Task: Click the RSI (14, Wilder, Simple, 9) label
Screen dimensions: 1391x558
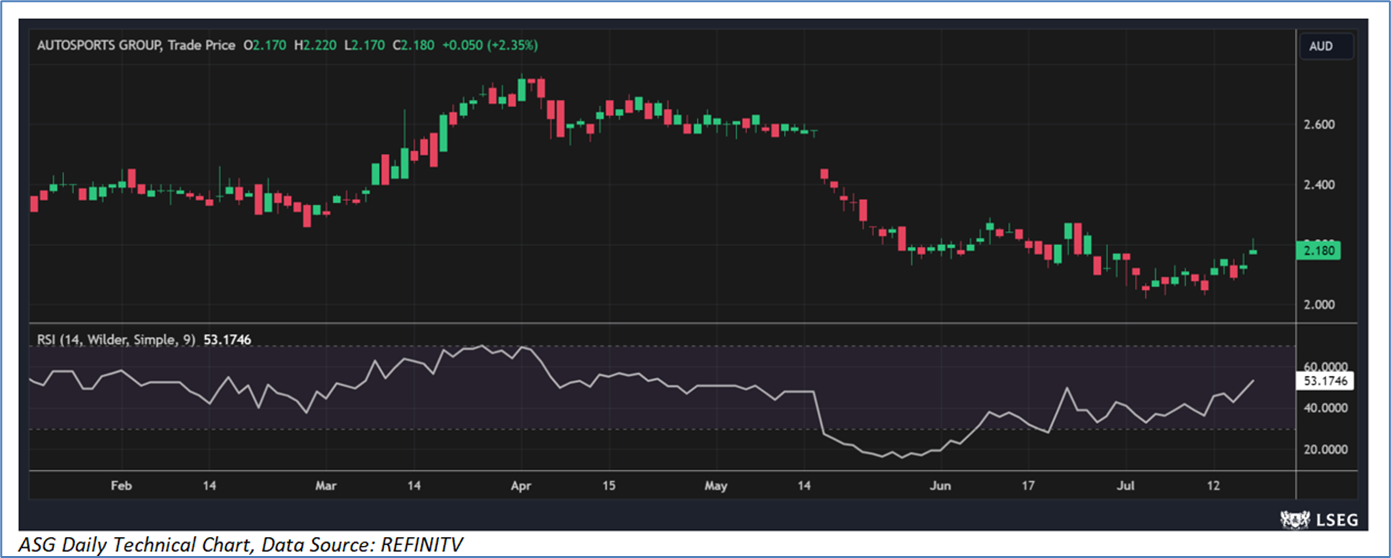Action: tap(115, 340)
